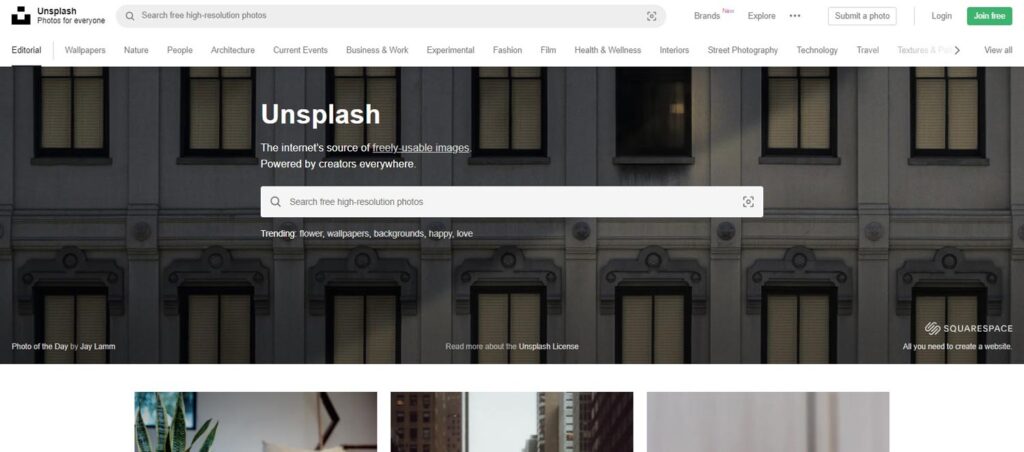Select the Technology category

tap(817, 50)
